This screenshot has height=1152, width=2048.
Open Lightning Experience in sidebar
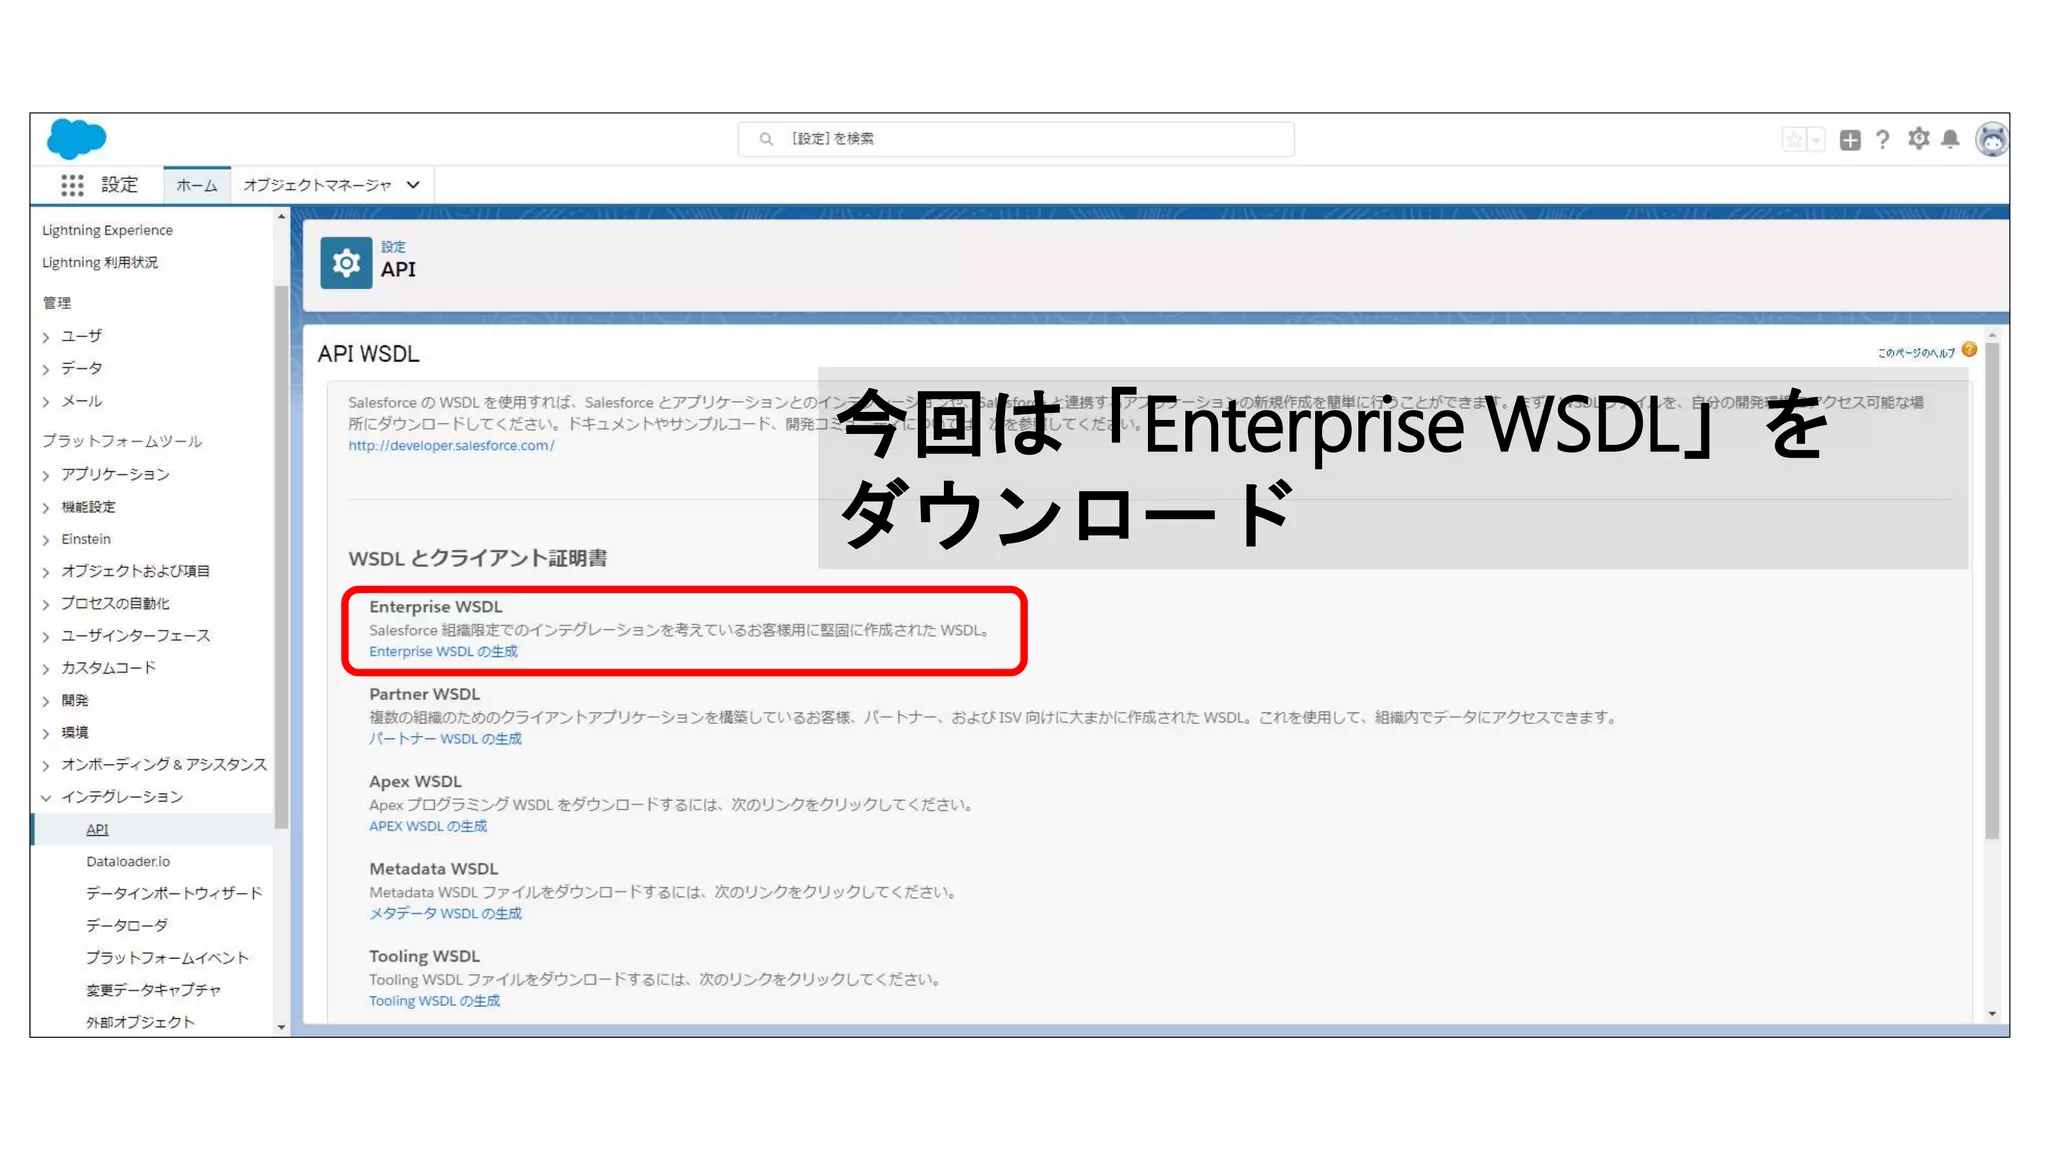pyautogui.click(x=107, y=230)
